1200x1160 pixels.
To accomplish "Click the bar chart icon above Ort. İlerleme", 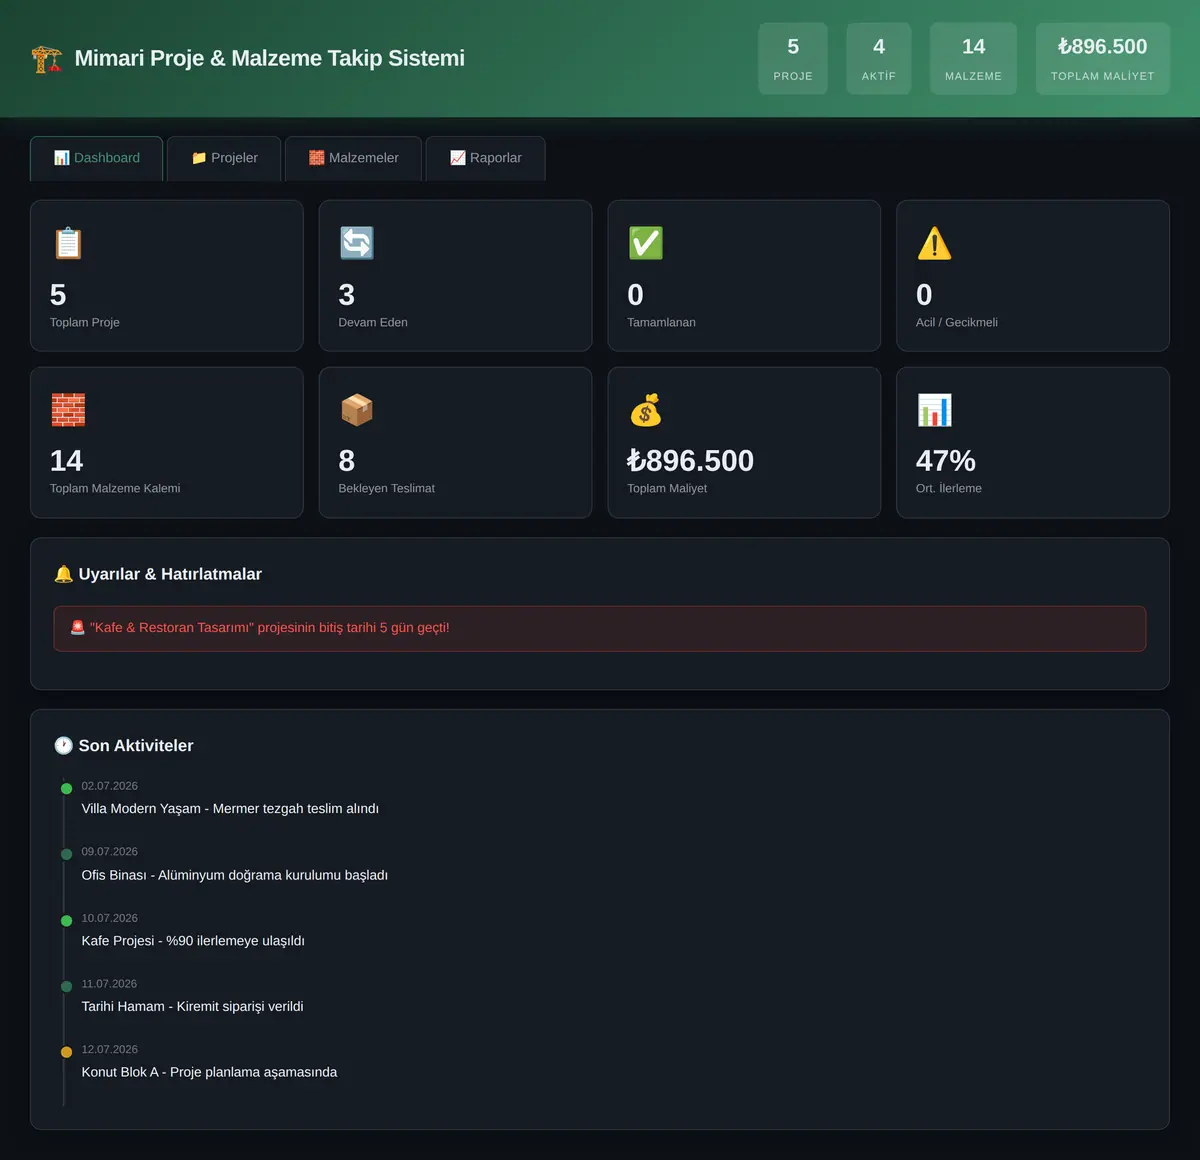I will (934, 410).
